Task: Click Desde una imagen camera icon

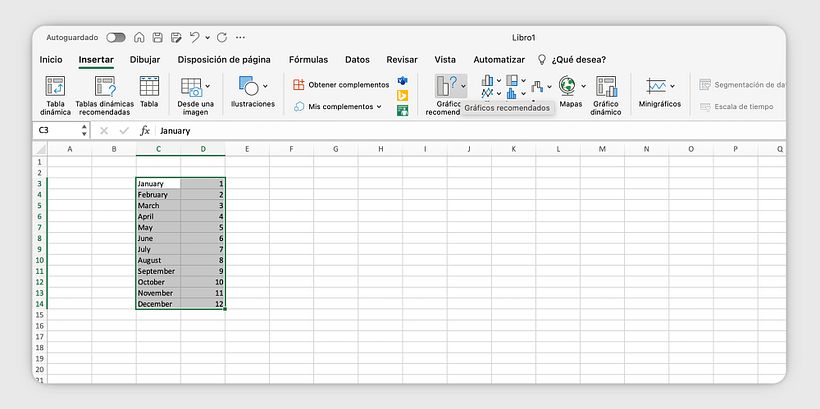Action: 191,87
